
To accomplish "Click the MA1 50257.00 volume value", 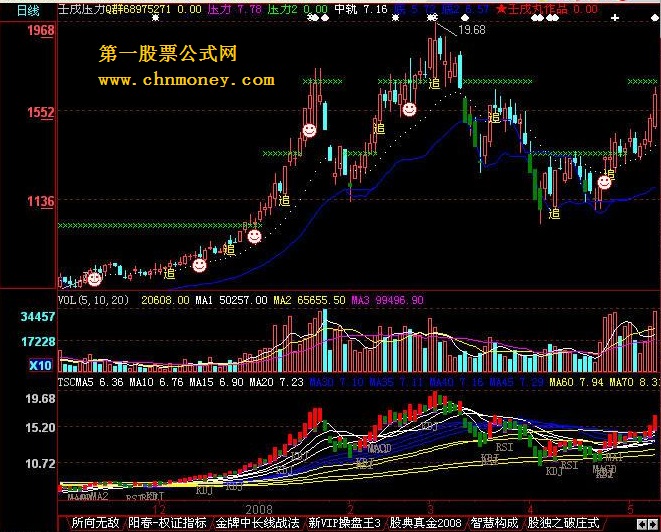I will [x=231, y=300].
